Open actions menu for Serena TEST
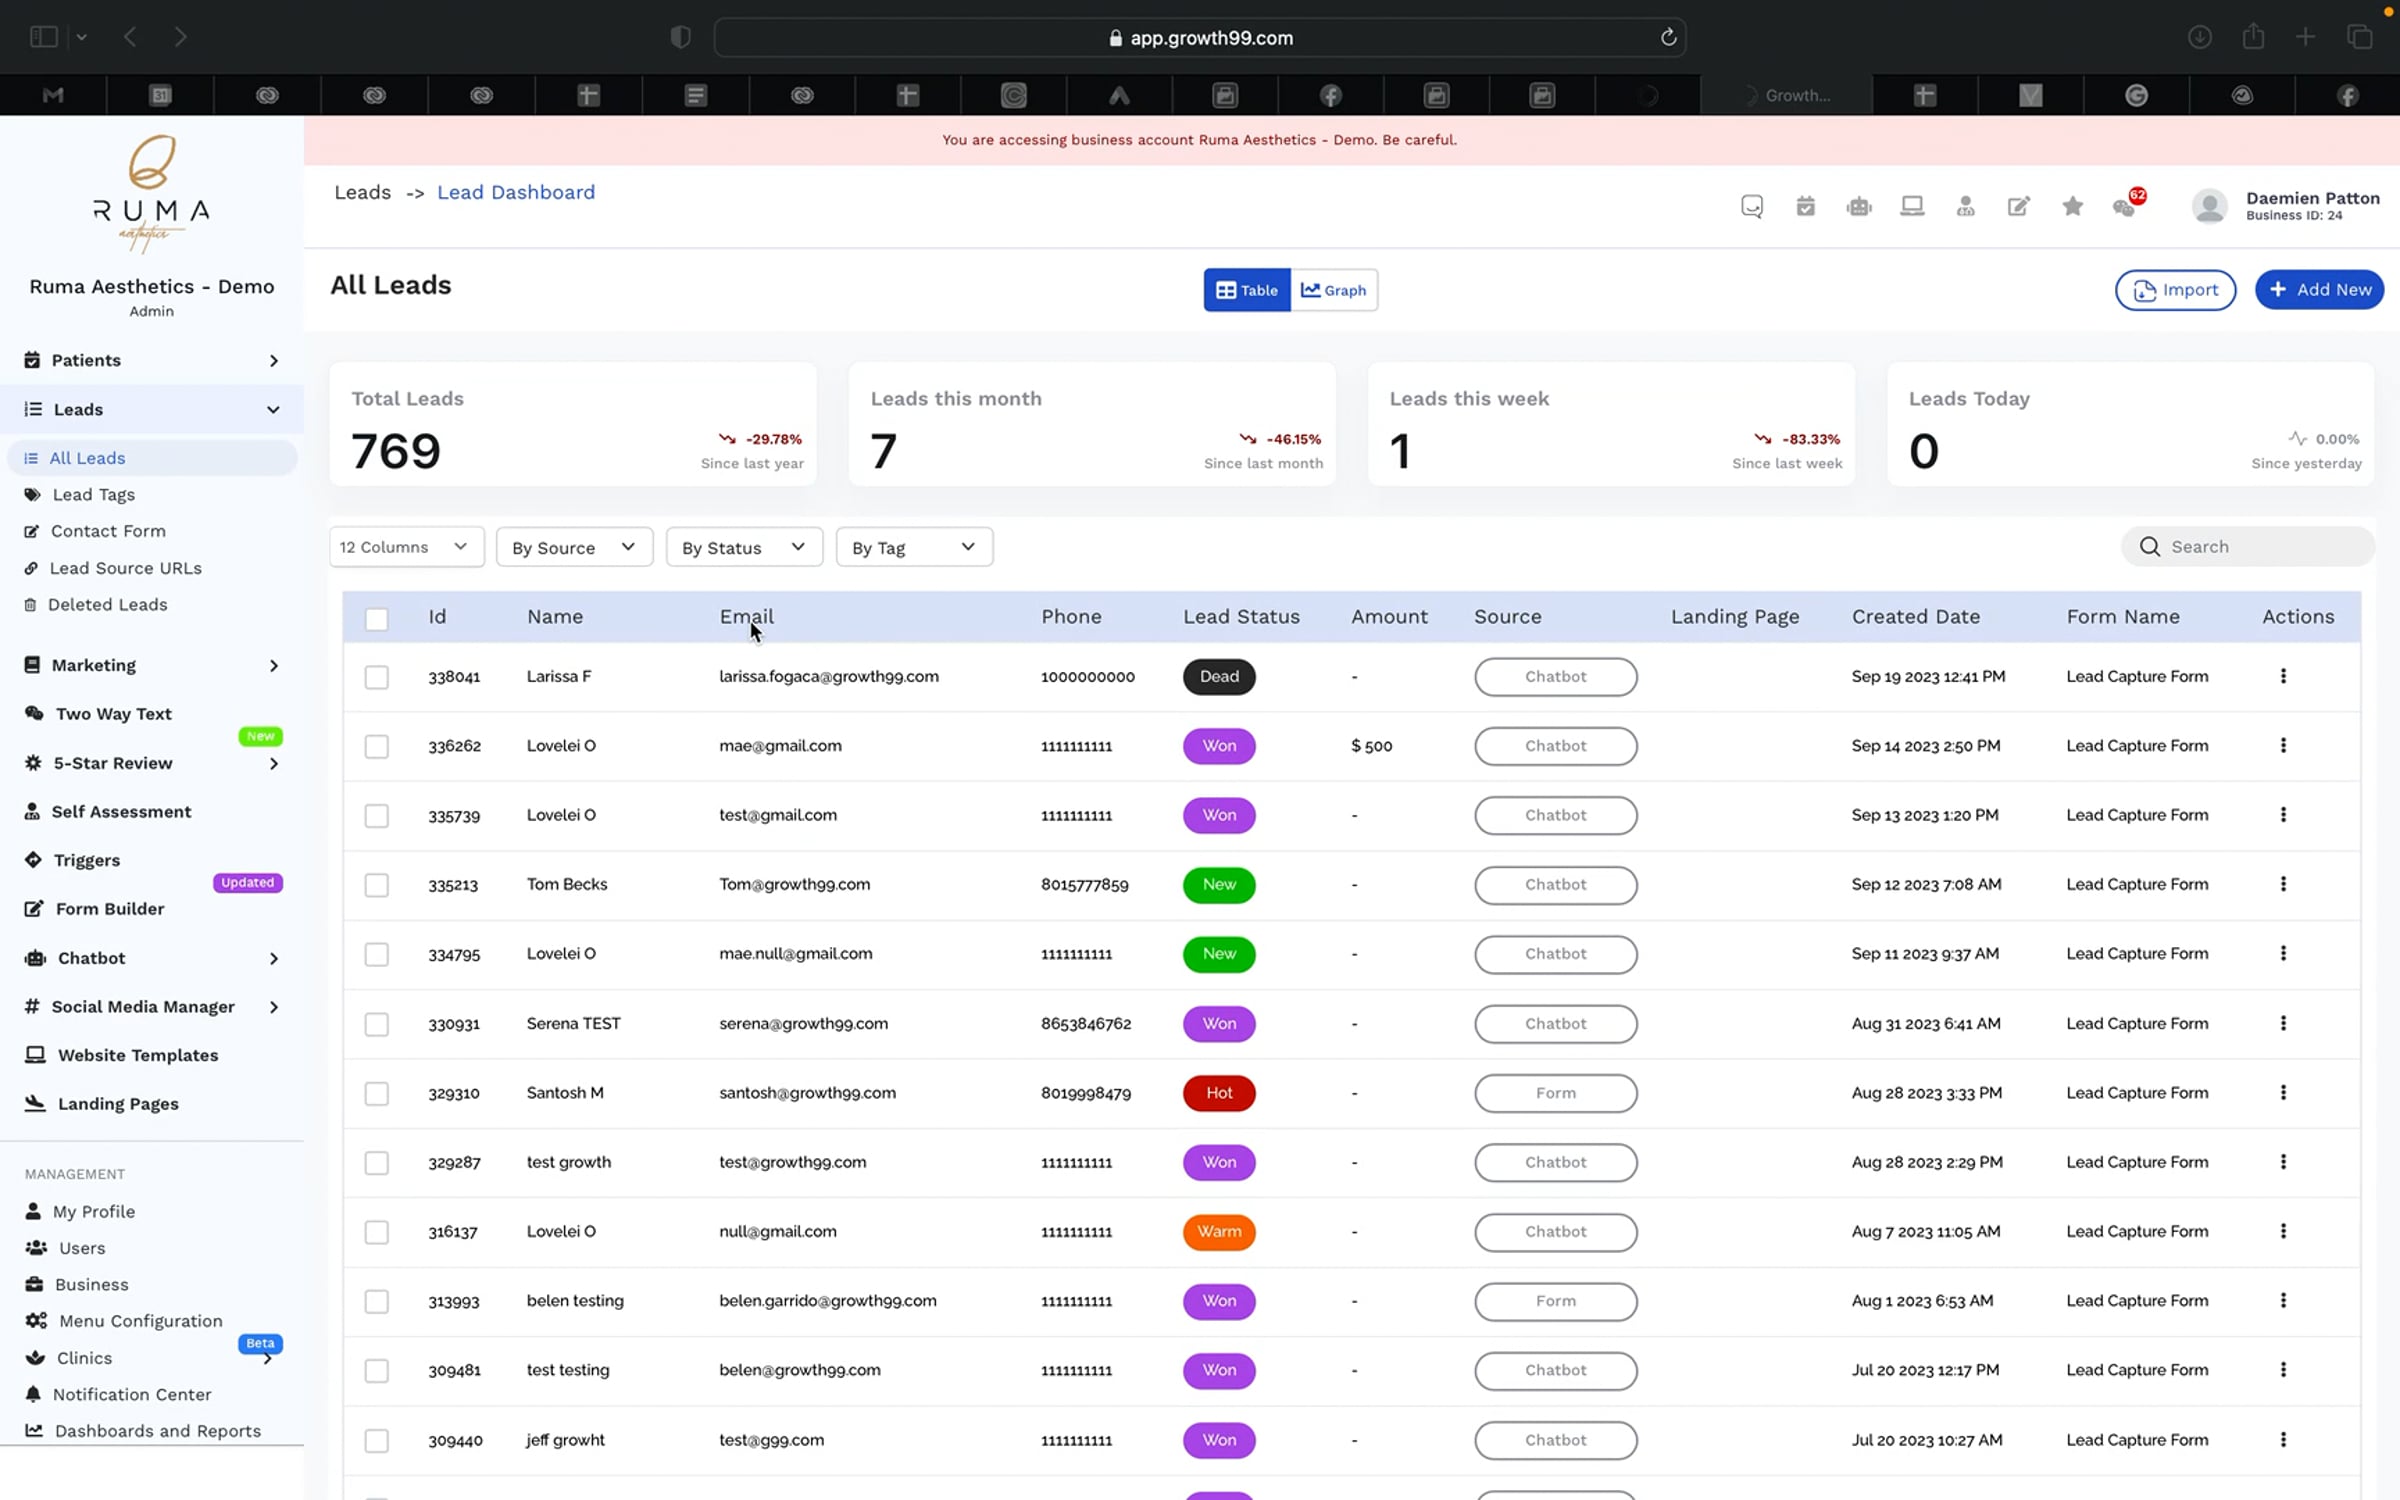The height and width of the screenshot is (1500, 2400). pos(2283,1024)
